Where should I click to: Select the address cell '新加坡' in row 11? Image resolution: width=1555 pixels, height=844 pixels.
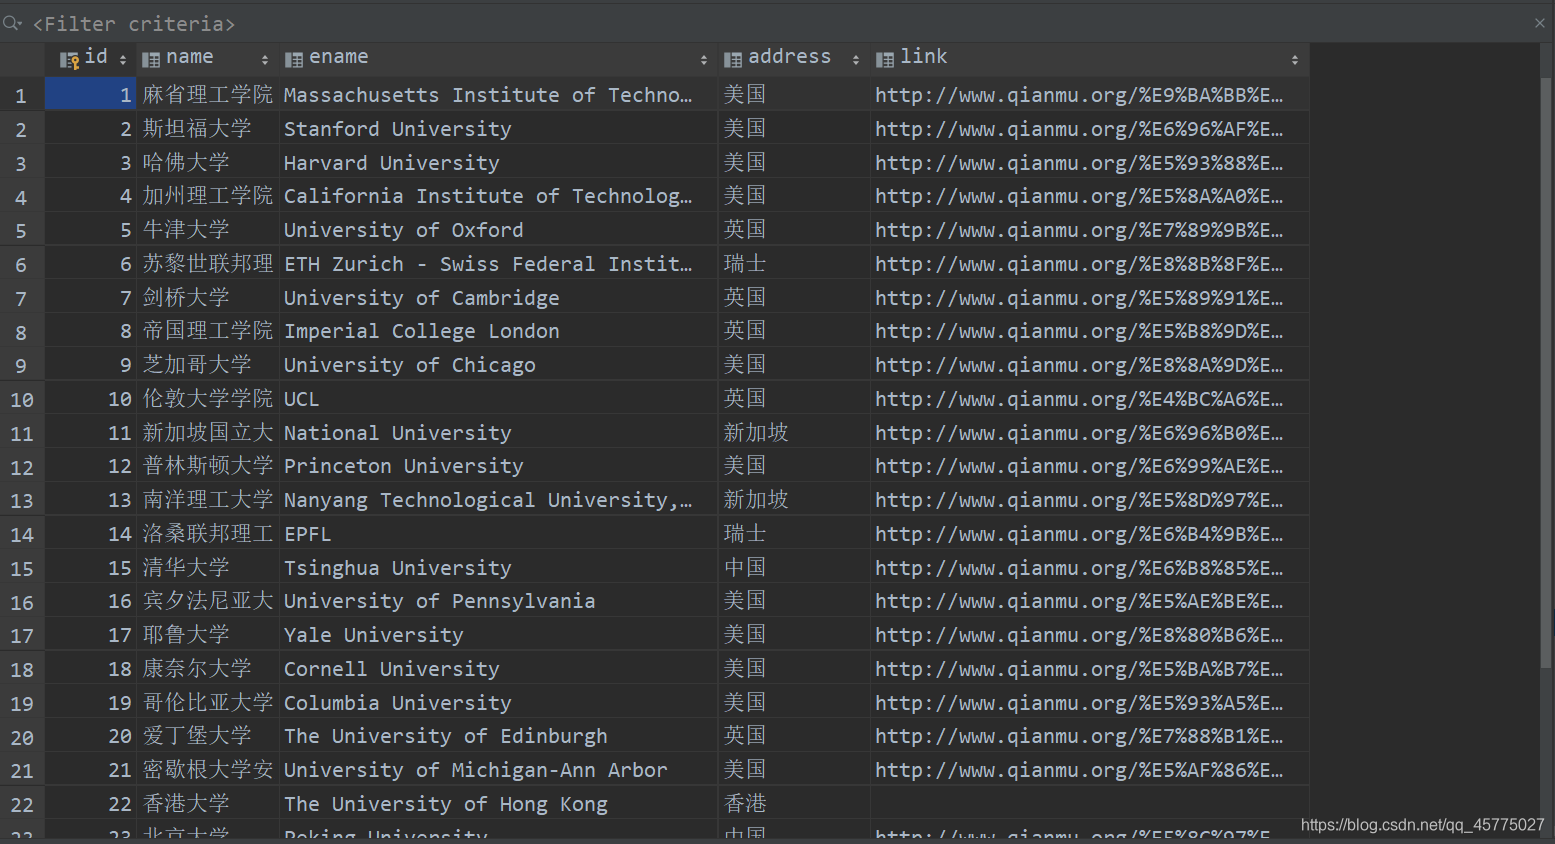[x=794, y=433]
